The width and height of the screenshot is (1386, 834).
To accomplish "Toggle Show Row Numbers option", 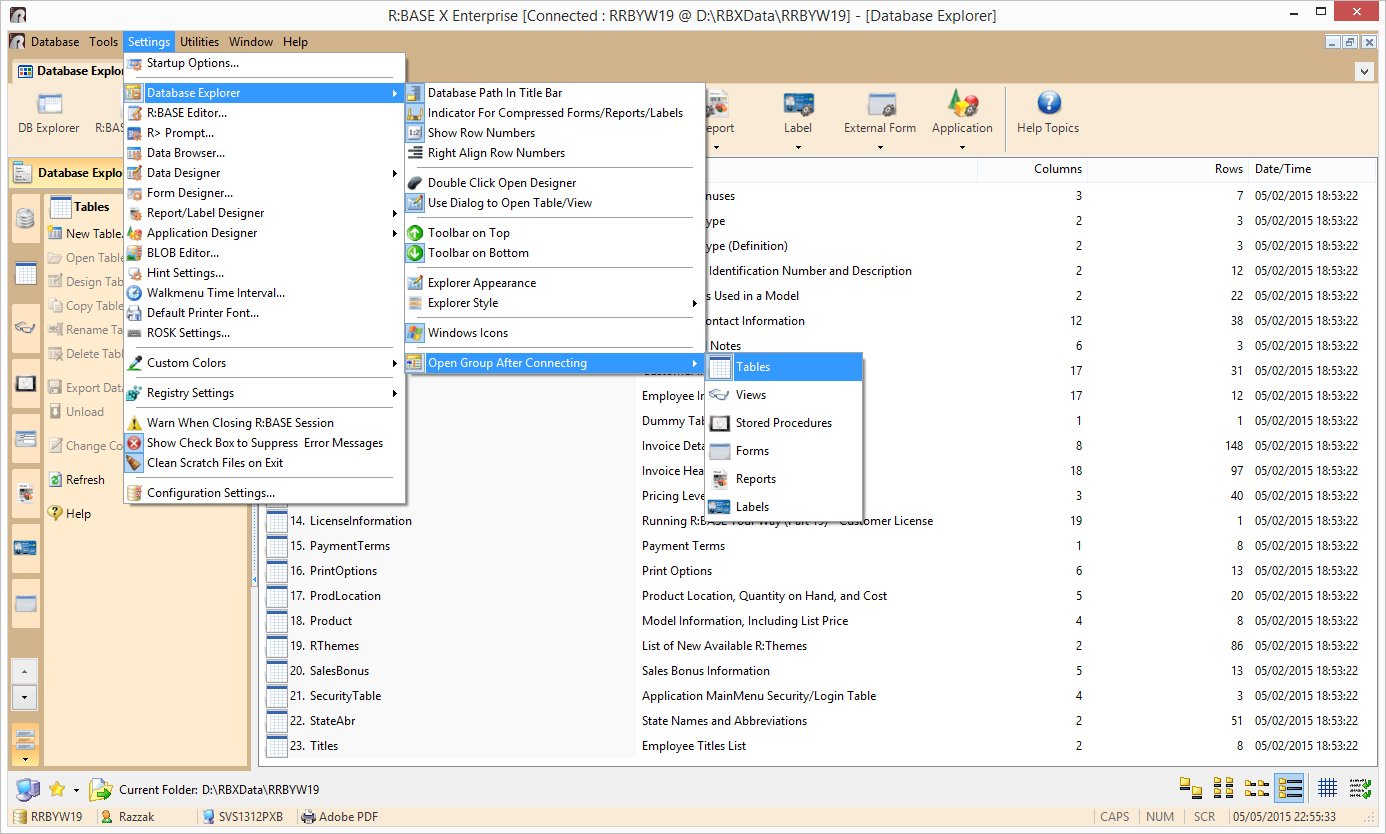I will 481,133.
